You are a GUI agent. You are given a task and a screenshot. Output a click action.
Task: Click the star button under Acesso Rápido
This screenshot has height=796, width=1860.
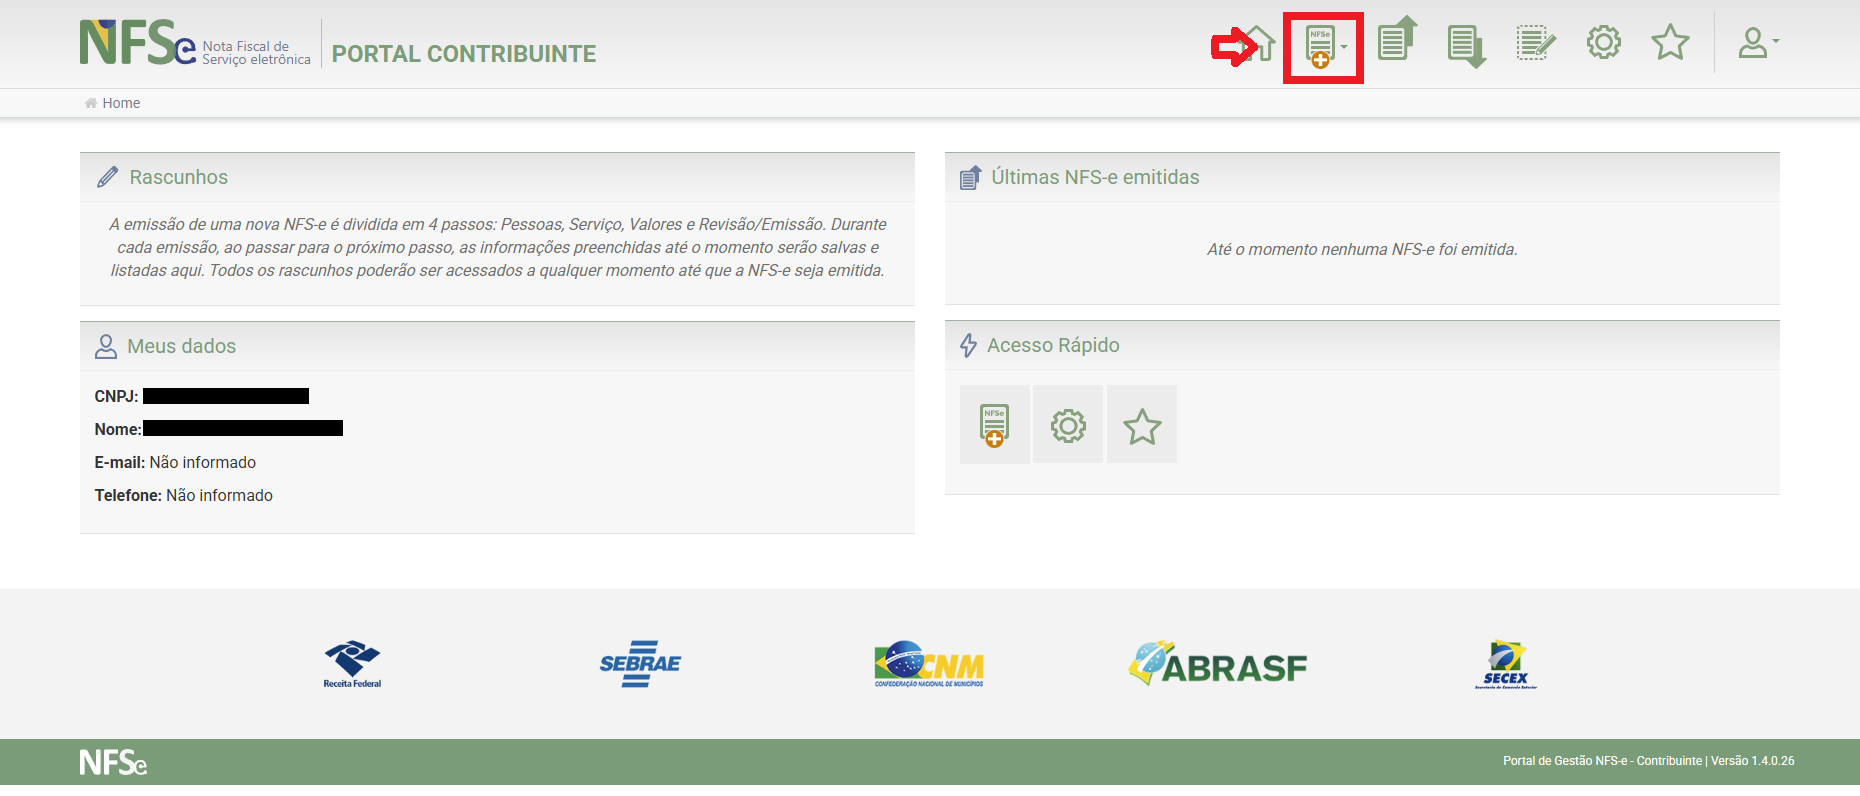click(1142, 426)
